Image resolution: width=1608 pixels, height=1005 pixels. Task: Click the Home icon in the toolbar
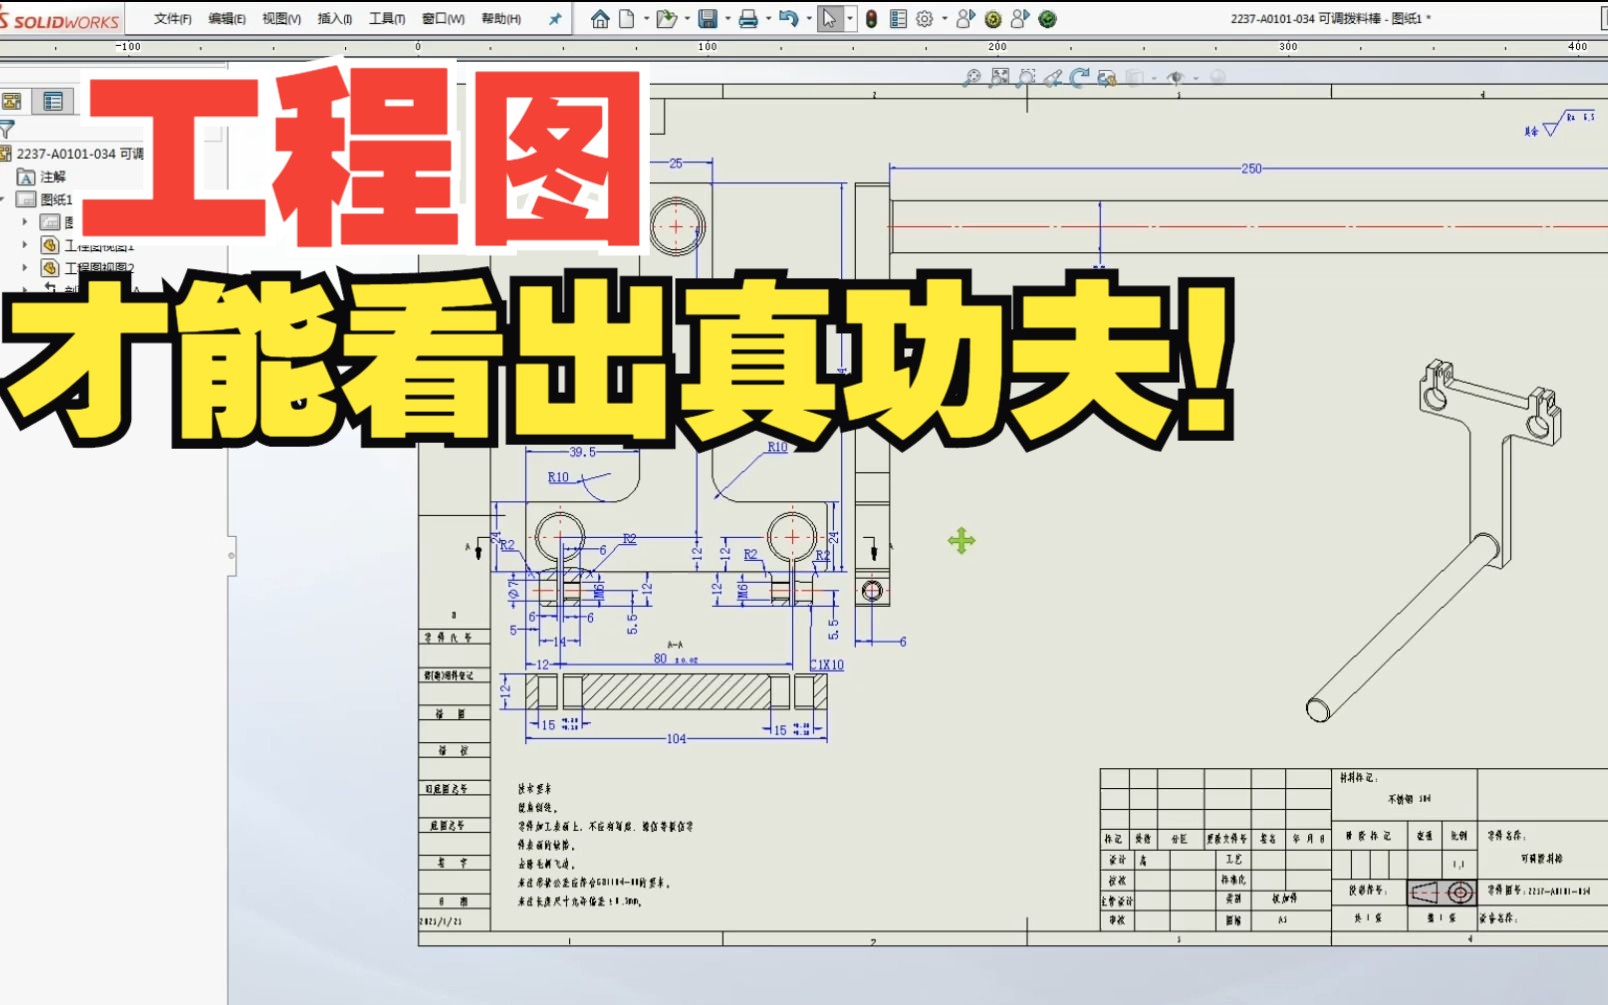(x=600, y=19)
